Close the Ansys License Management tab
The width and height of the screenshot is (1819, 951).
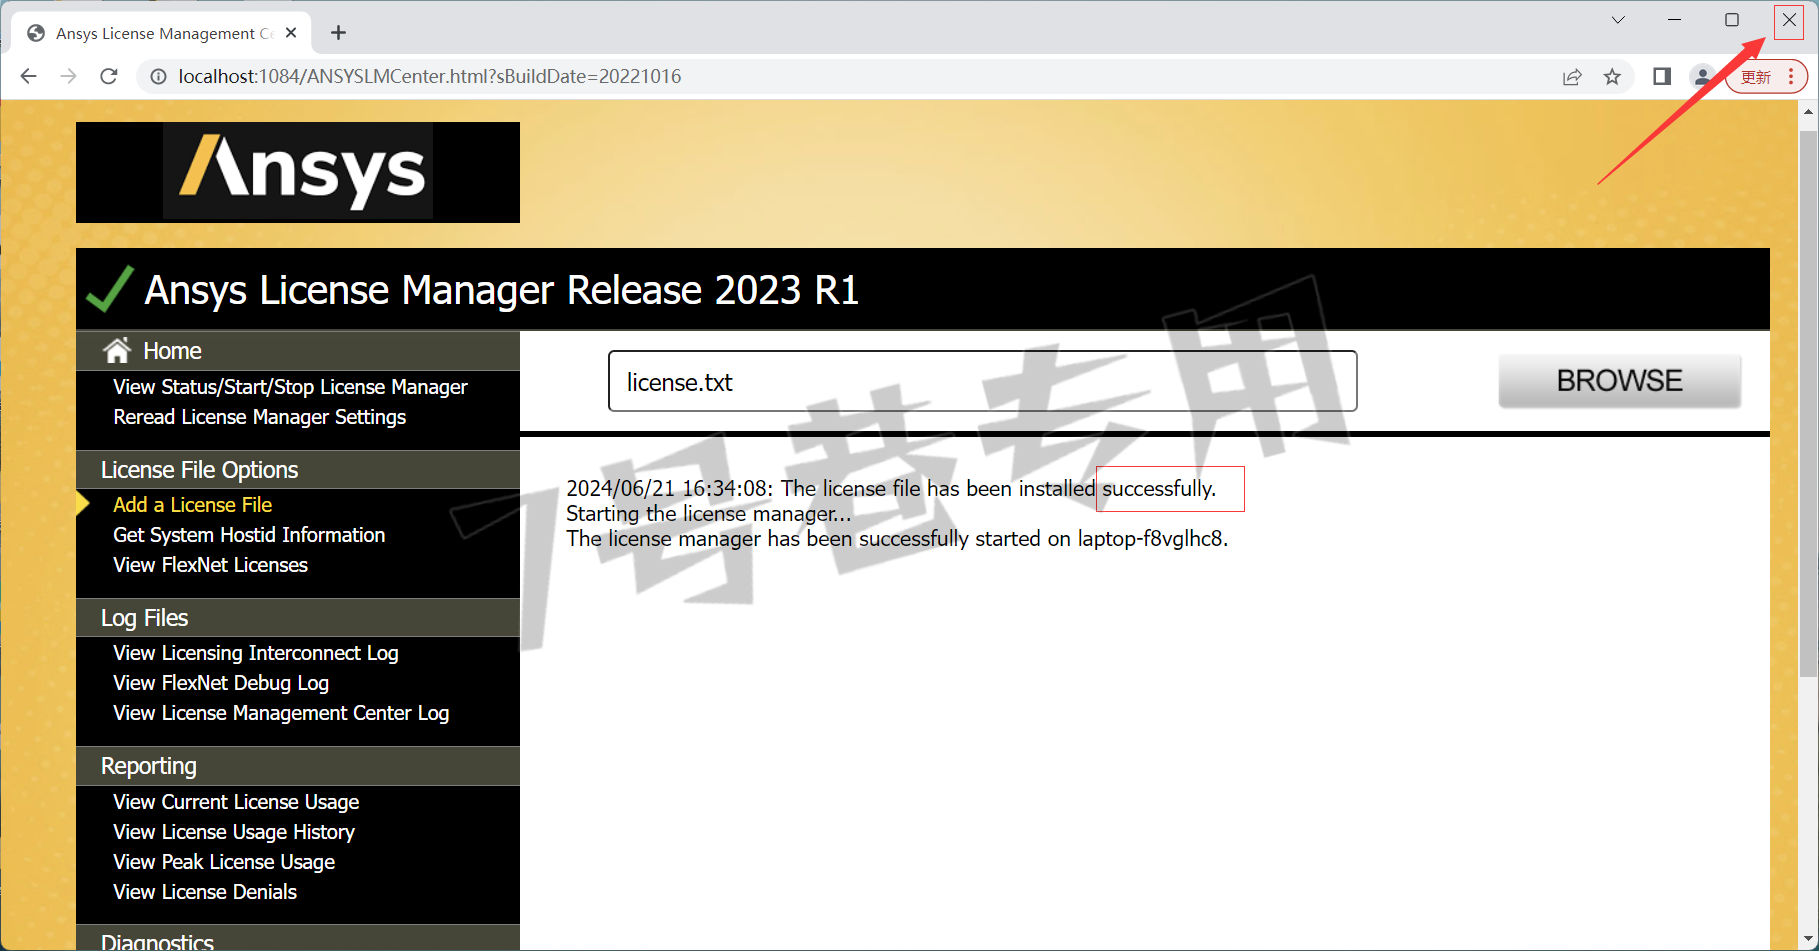tap(291, 33)
